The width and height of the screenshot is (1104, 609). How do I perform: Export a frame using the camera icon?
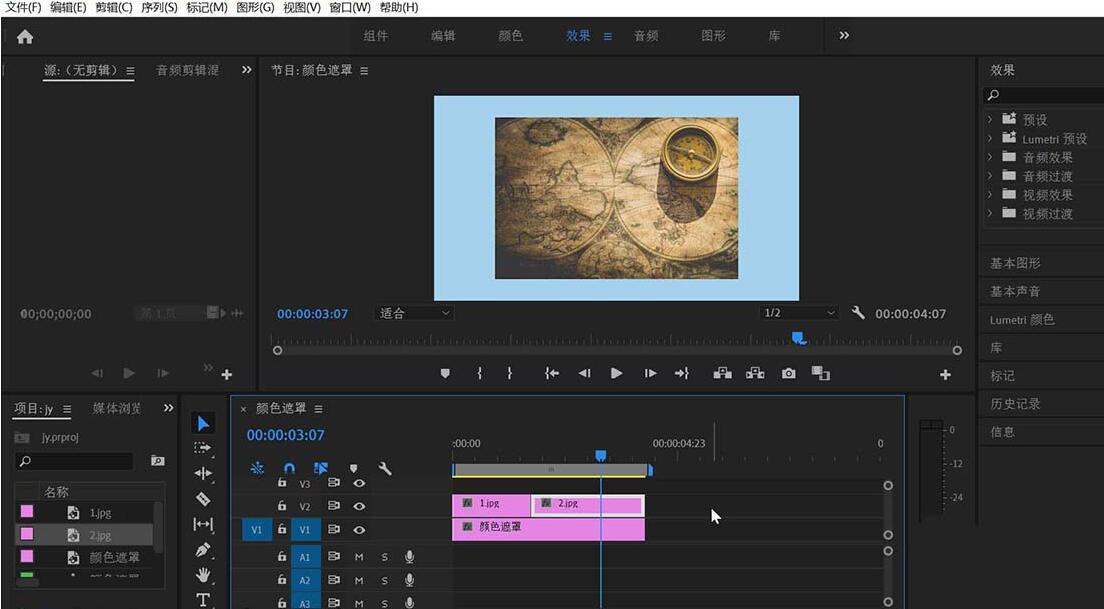tap(788, 372)
